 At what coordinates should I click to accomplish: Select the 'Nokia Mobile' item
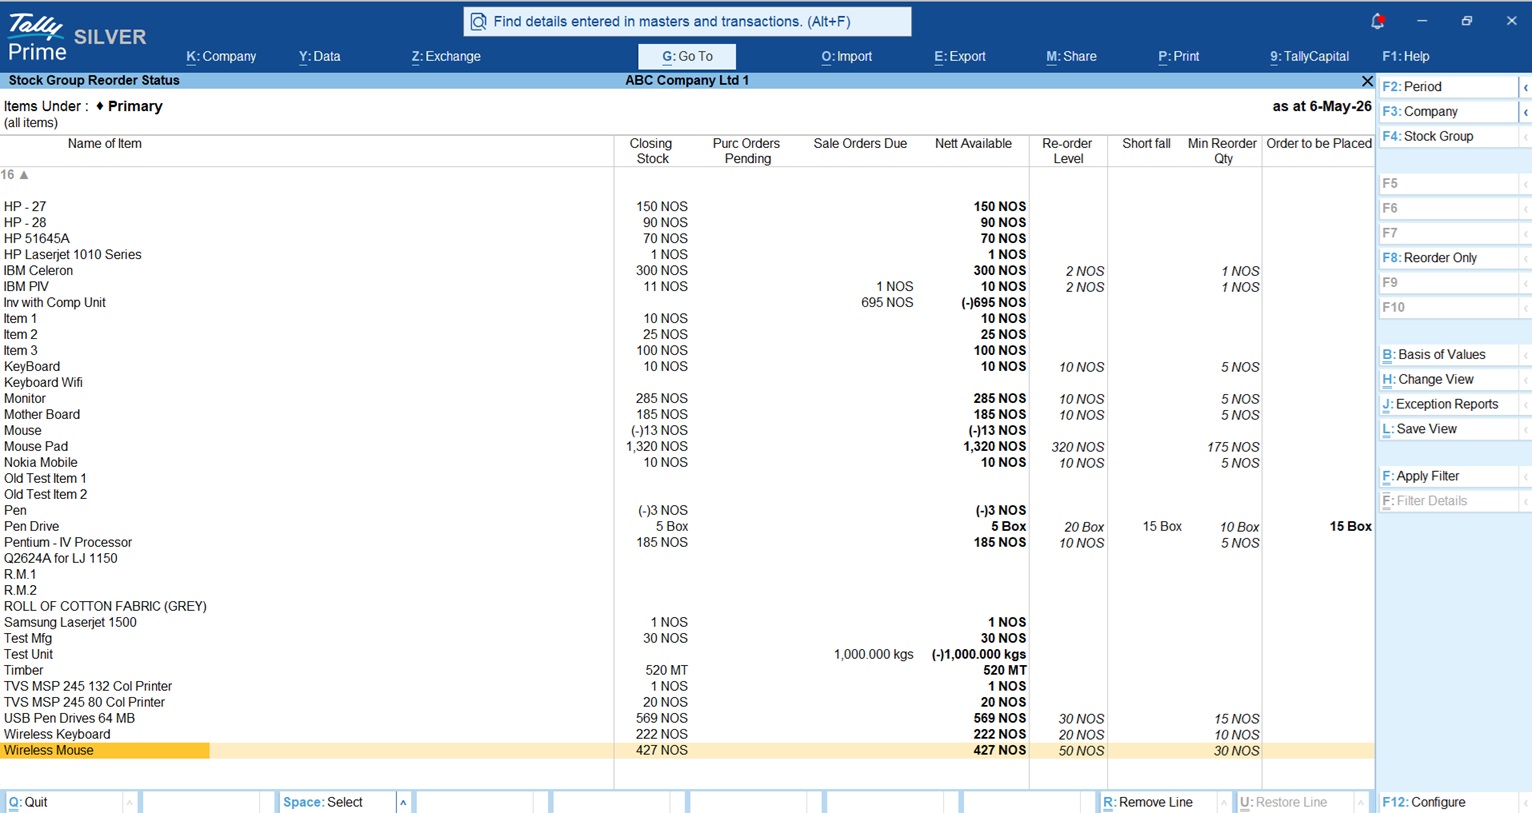point(41,463)
